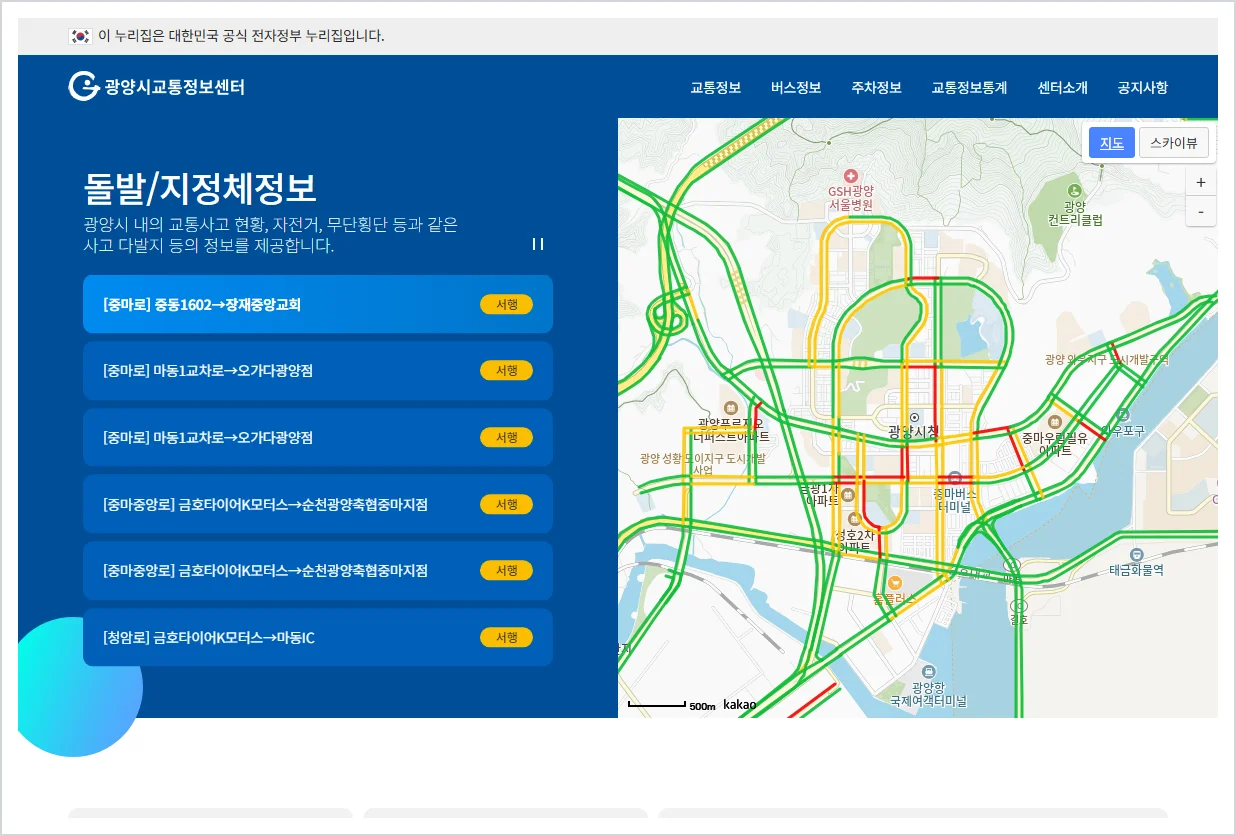Click 서행 badge on 중동1602 row
1236x836 pixels.
[x=507, y=304]
